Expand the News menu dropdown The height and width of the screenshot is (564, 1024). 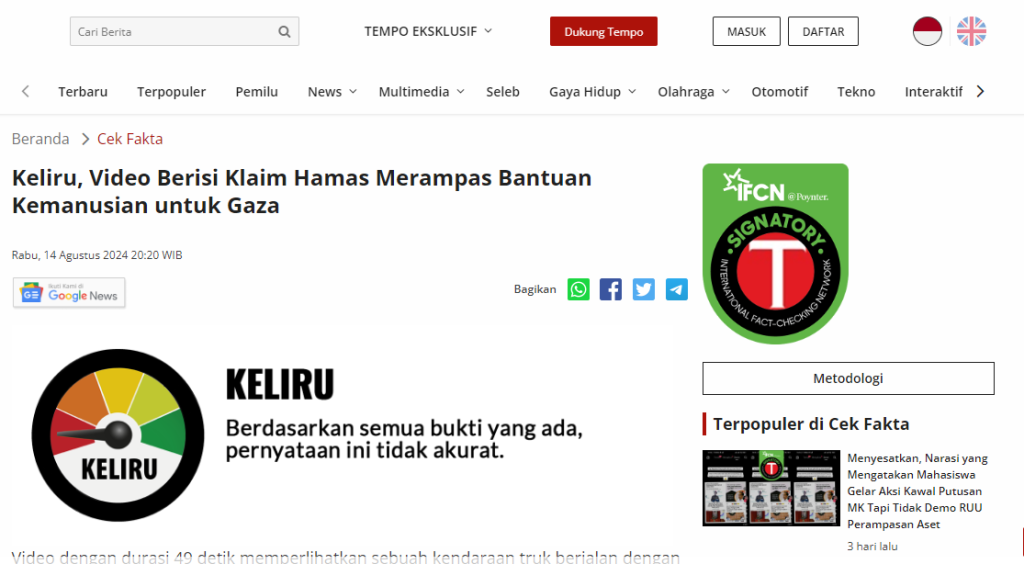[x=332, y=92]
